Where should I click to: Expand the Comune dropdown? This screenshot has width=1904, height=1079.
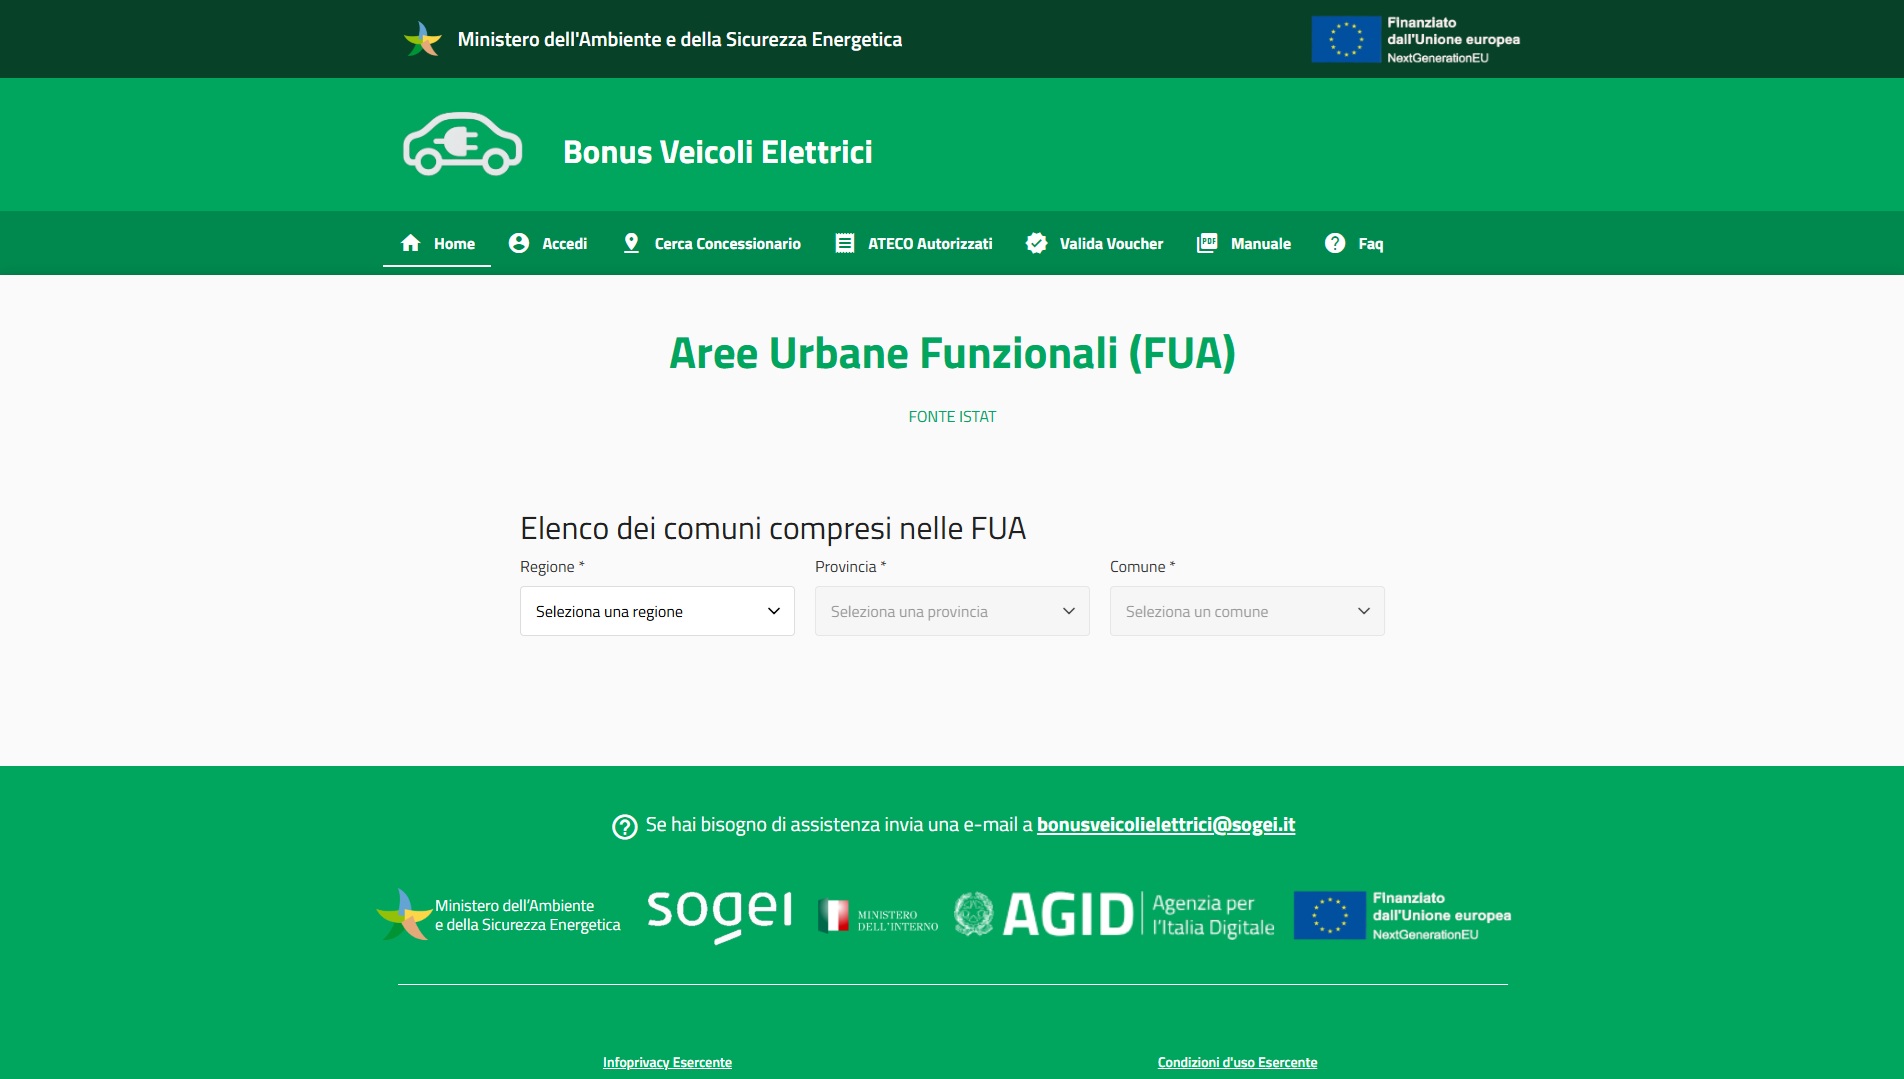click(x=1247, y=611)
